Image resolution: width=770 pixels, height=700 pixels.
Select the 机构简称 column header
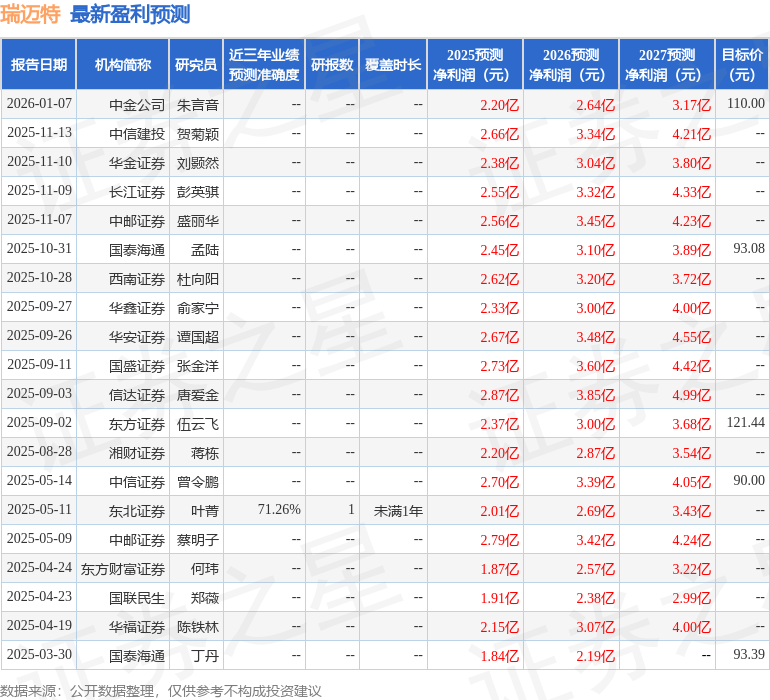click(x=123, y=64)
